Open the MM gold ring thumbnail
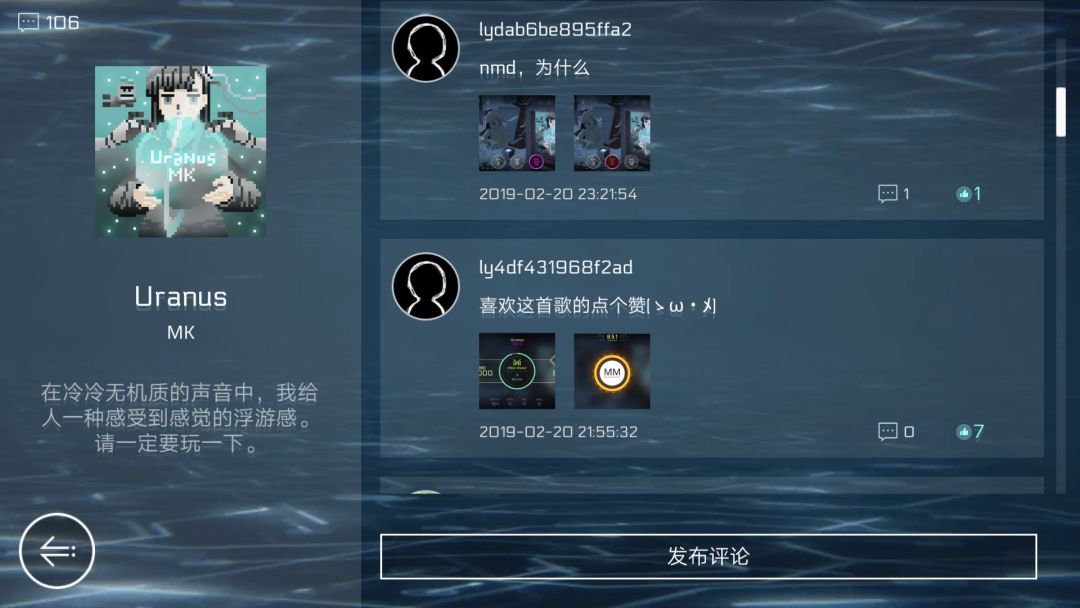The width and height of the screenshot is (1080, 608). [x=612, y=371]
